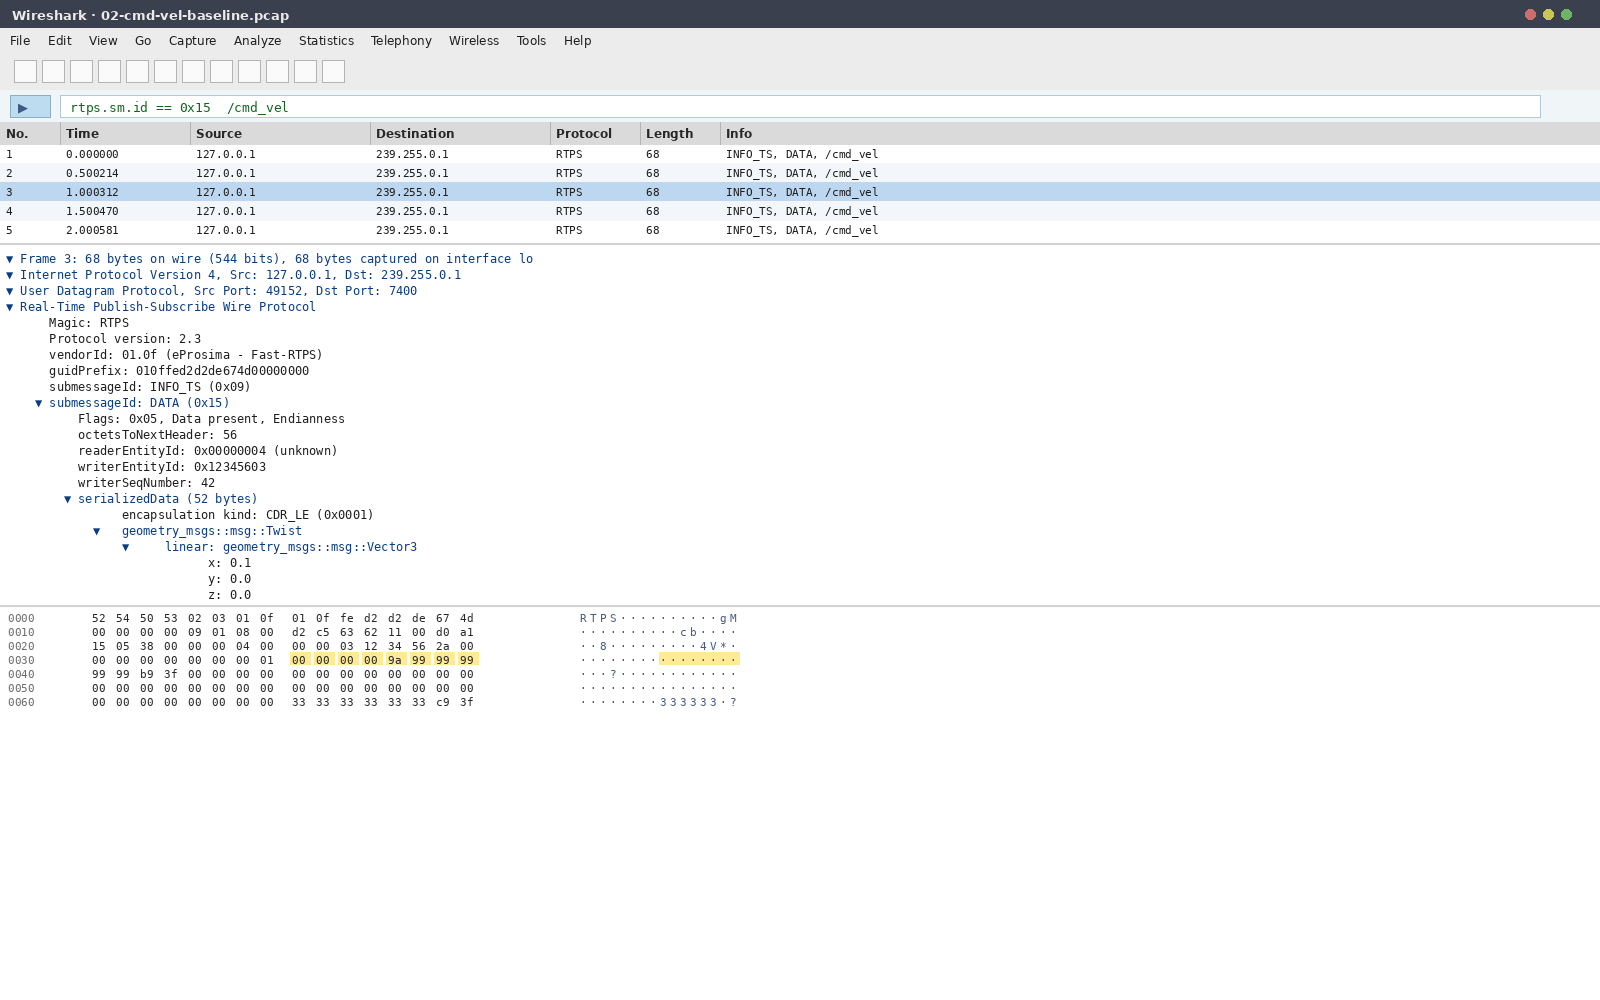Sort packets by the No. column
This screenshot has height=1000, width=1600.
(30, 134)
